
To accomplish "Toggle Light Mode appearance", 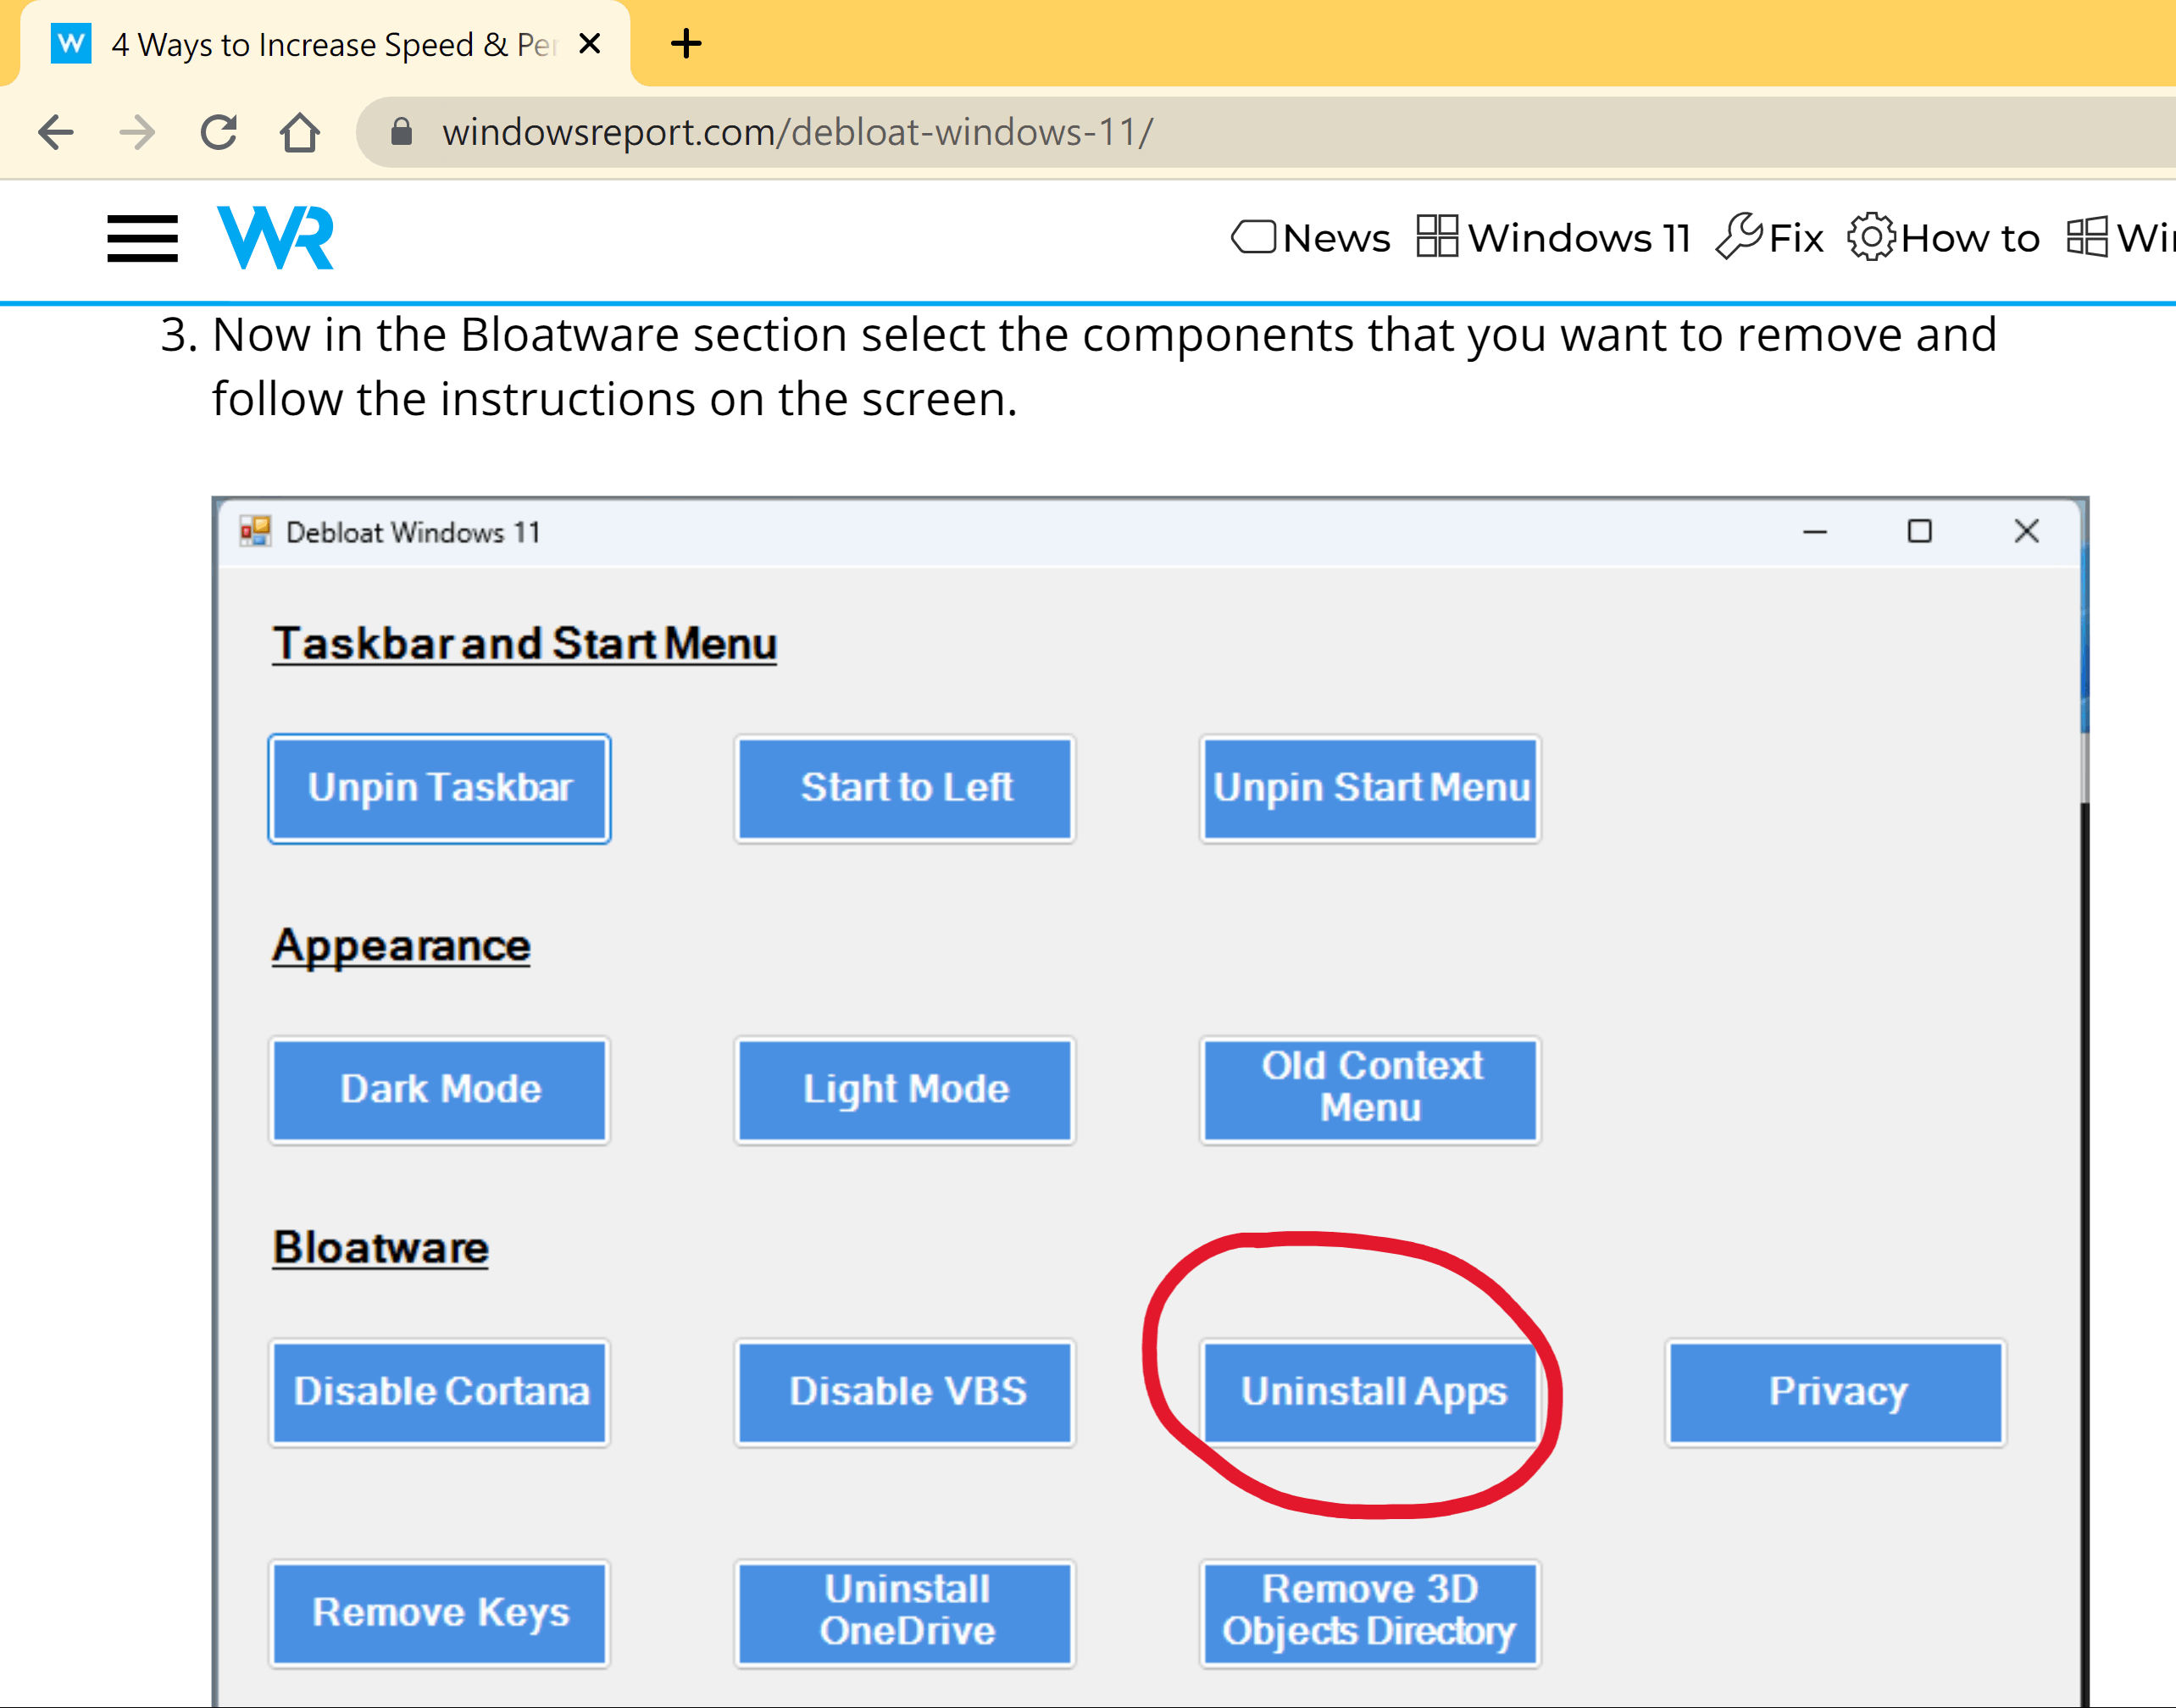I will point(902,1086).
